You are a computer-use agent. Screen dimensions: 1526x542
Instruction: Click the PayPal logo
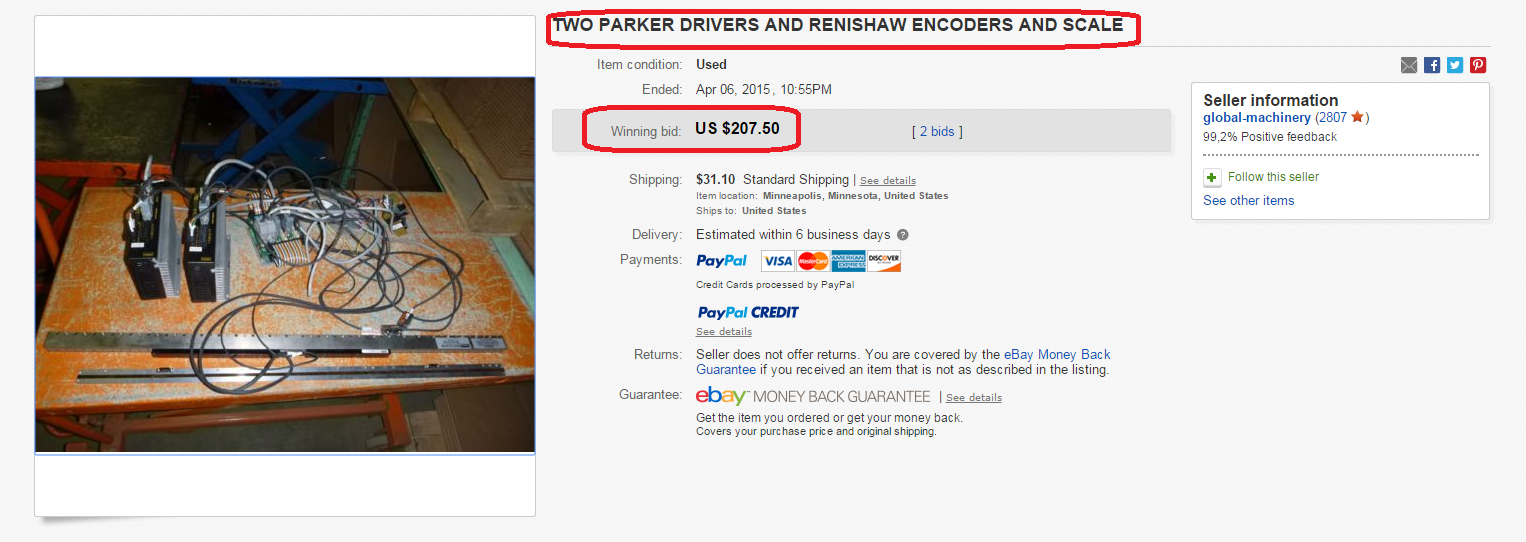(x=722, y=261)
